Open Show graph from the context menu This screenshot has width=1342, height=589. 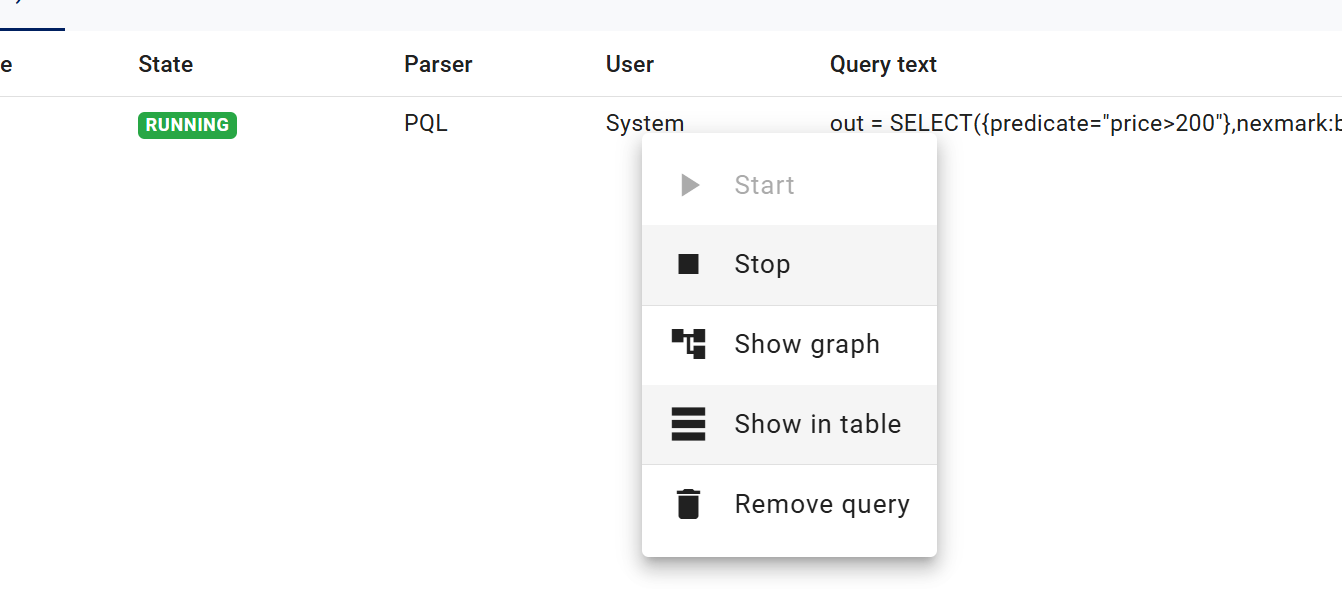coord(806,344)
